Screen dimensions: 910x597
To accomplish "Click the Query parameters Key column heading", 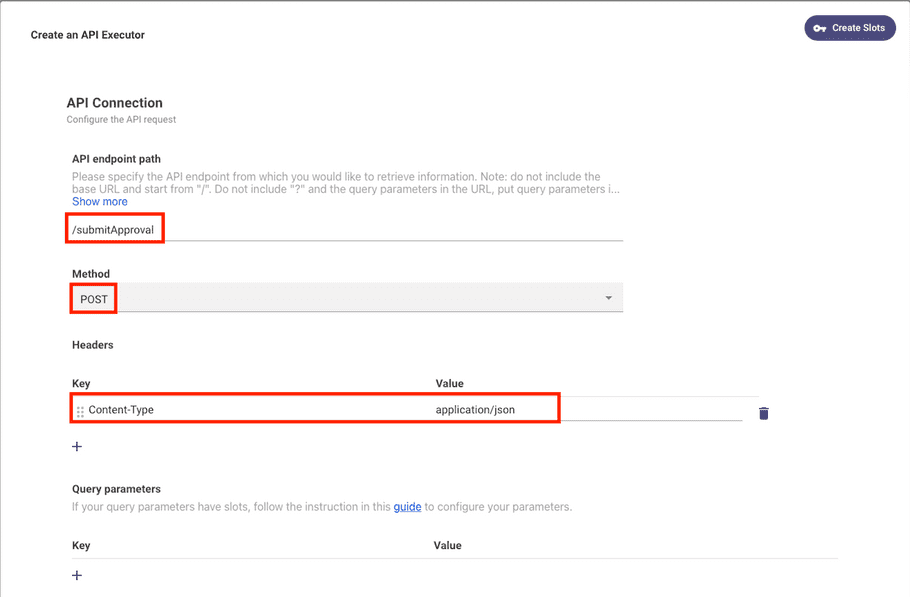I will click(81, 545).
